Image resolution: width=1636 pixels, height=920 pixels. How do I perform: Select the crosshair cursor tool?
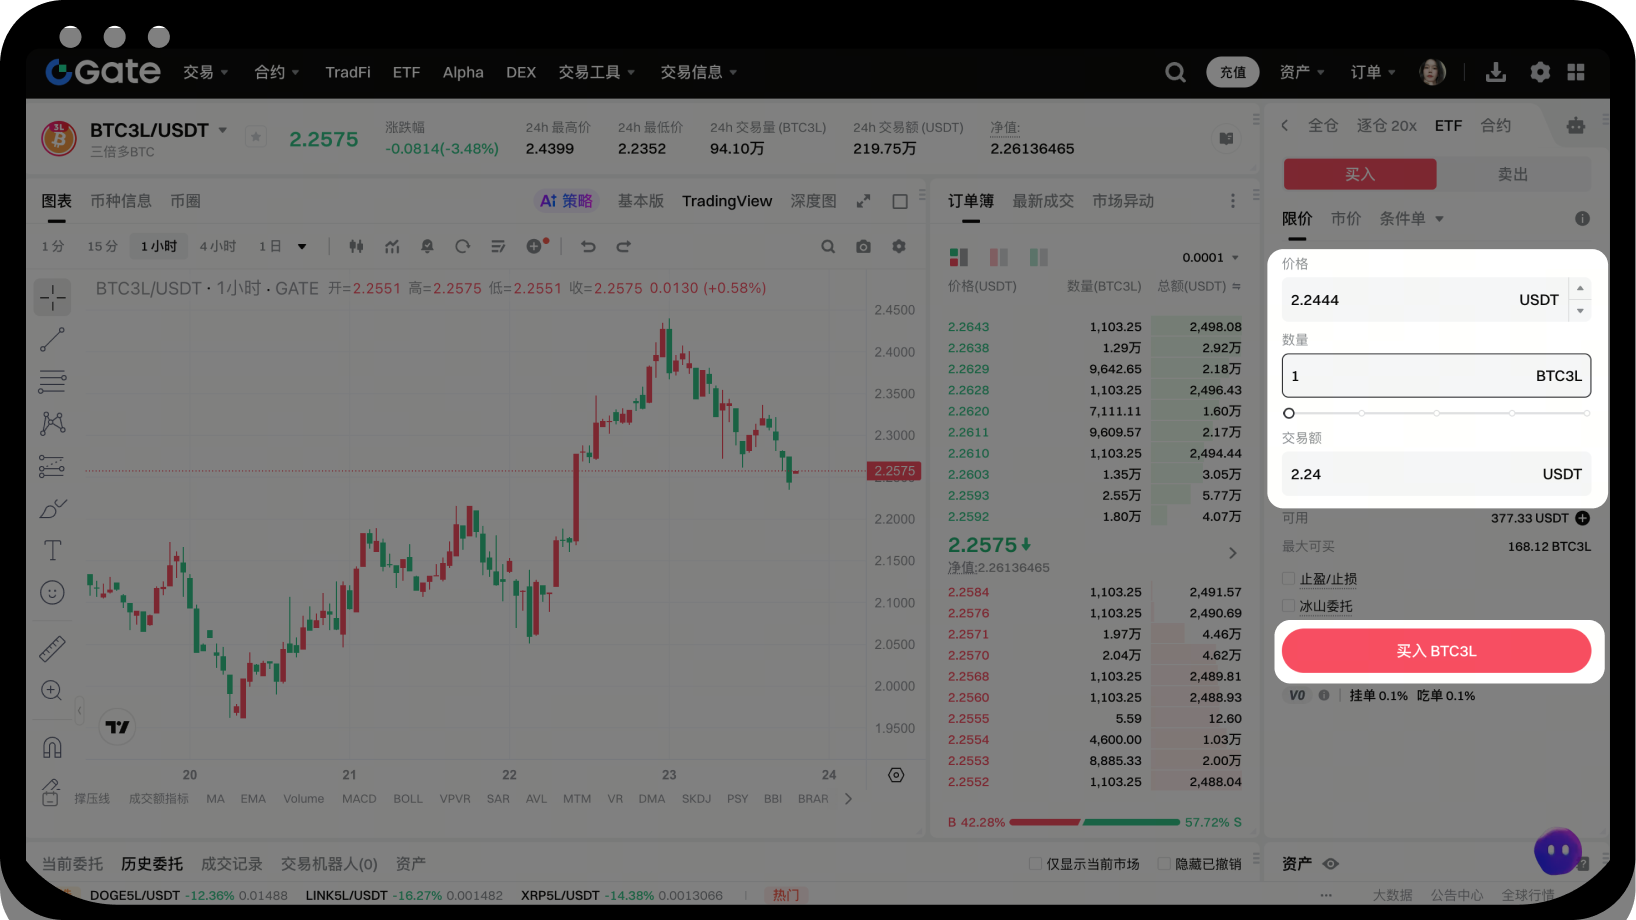tap(53, 297)
